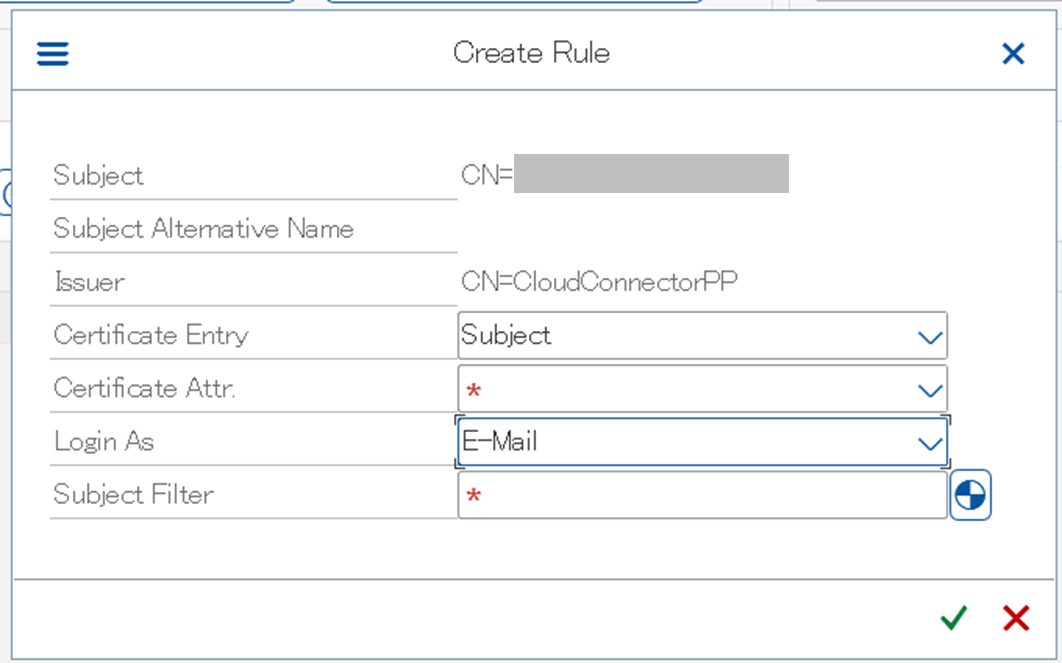Open the Subject Filter pie-chart helper button
Image resolution: width=1062 pixels, height=663 pixels.
pyautogui.click(x=970, y=495)
